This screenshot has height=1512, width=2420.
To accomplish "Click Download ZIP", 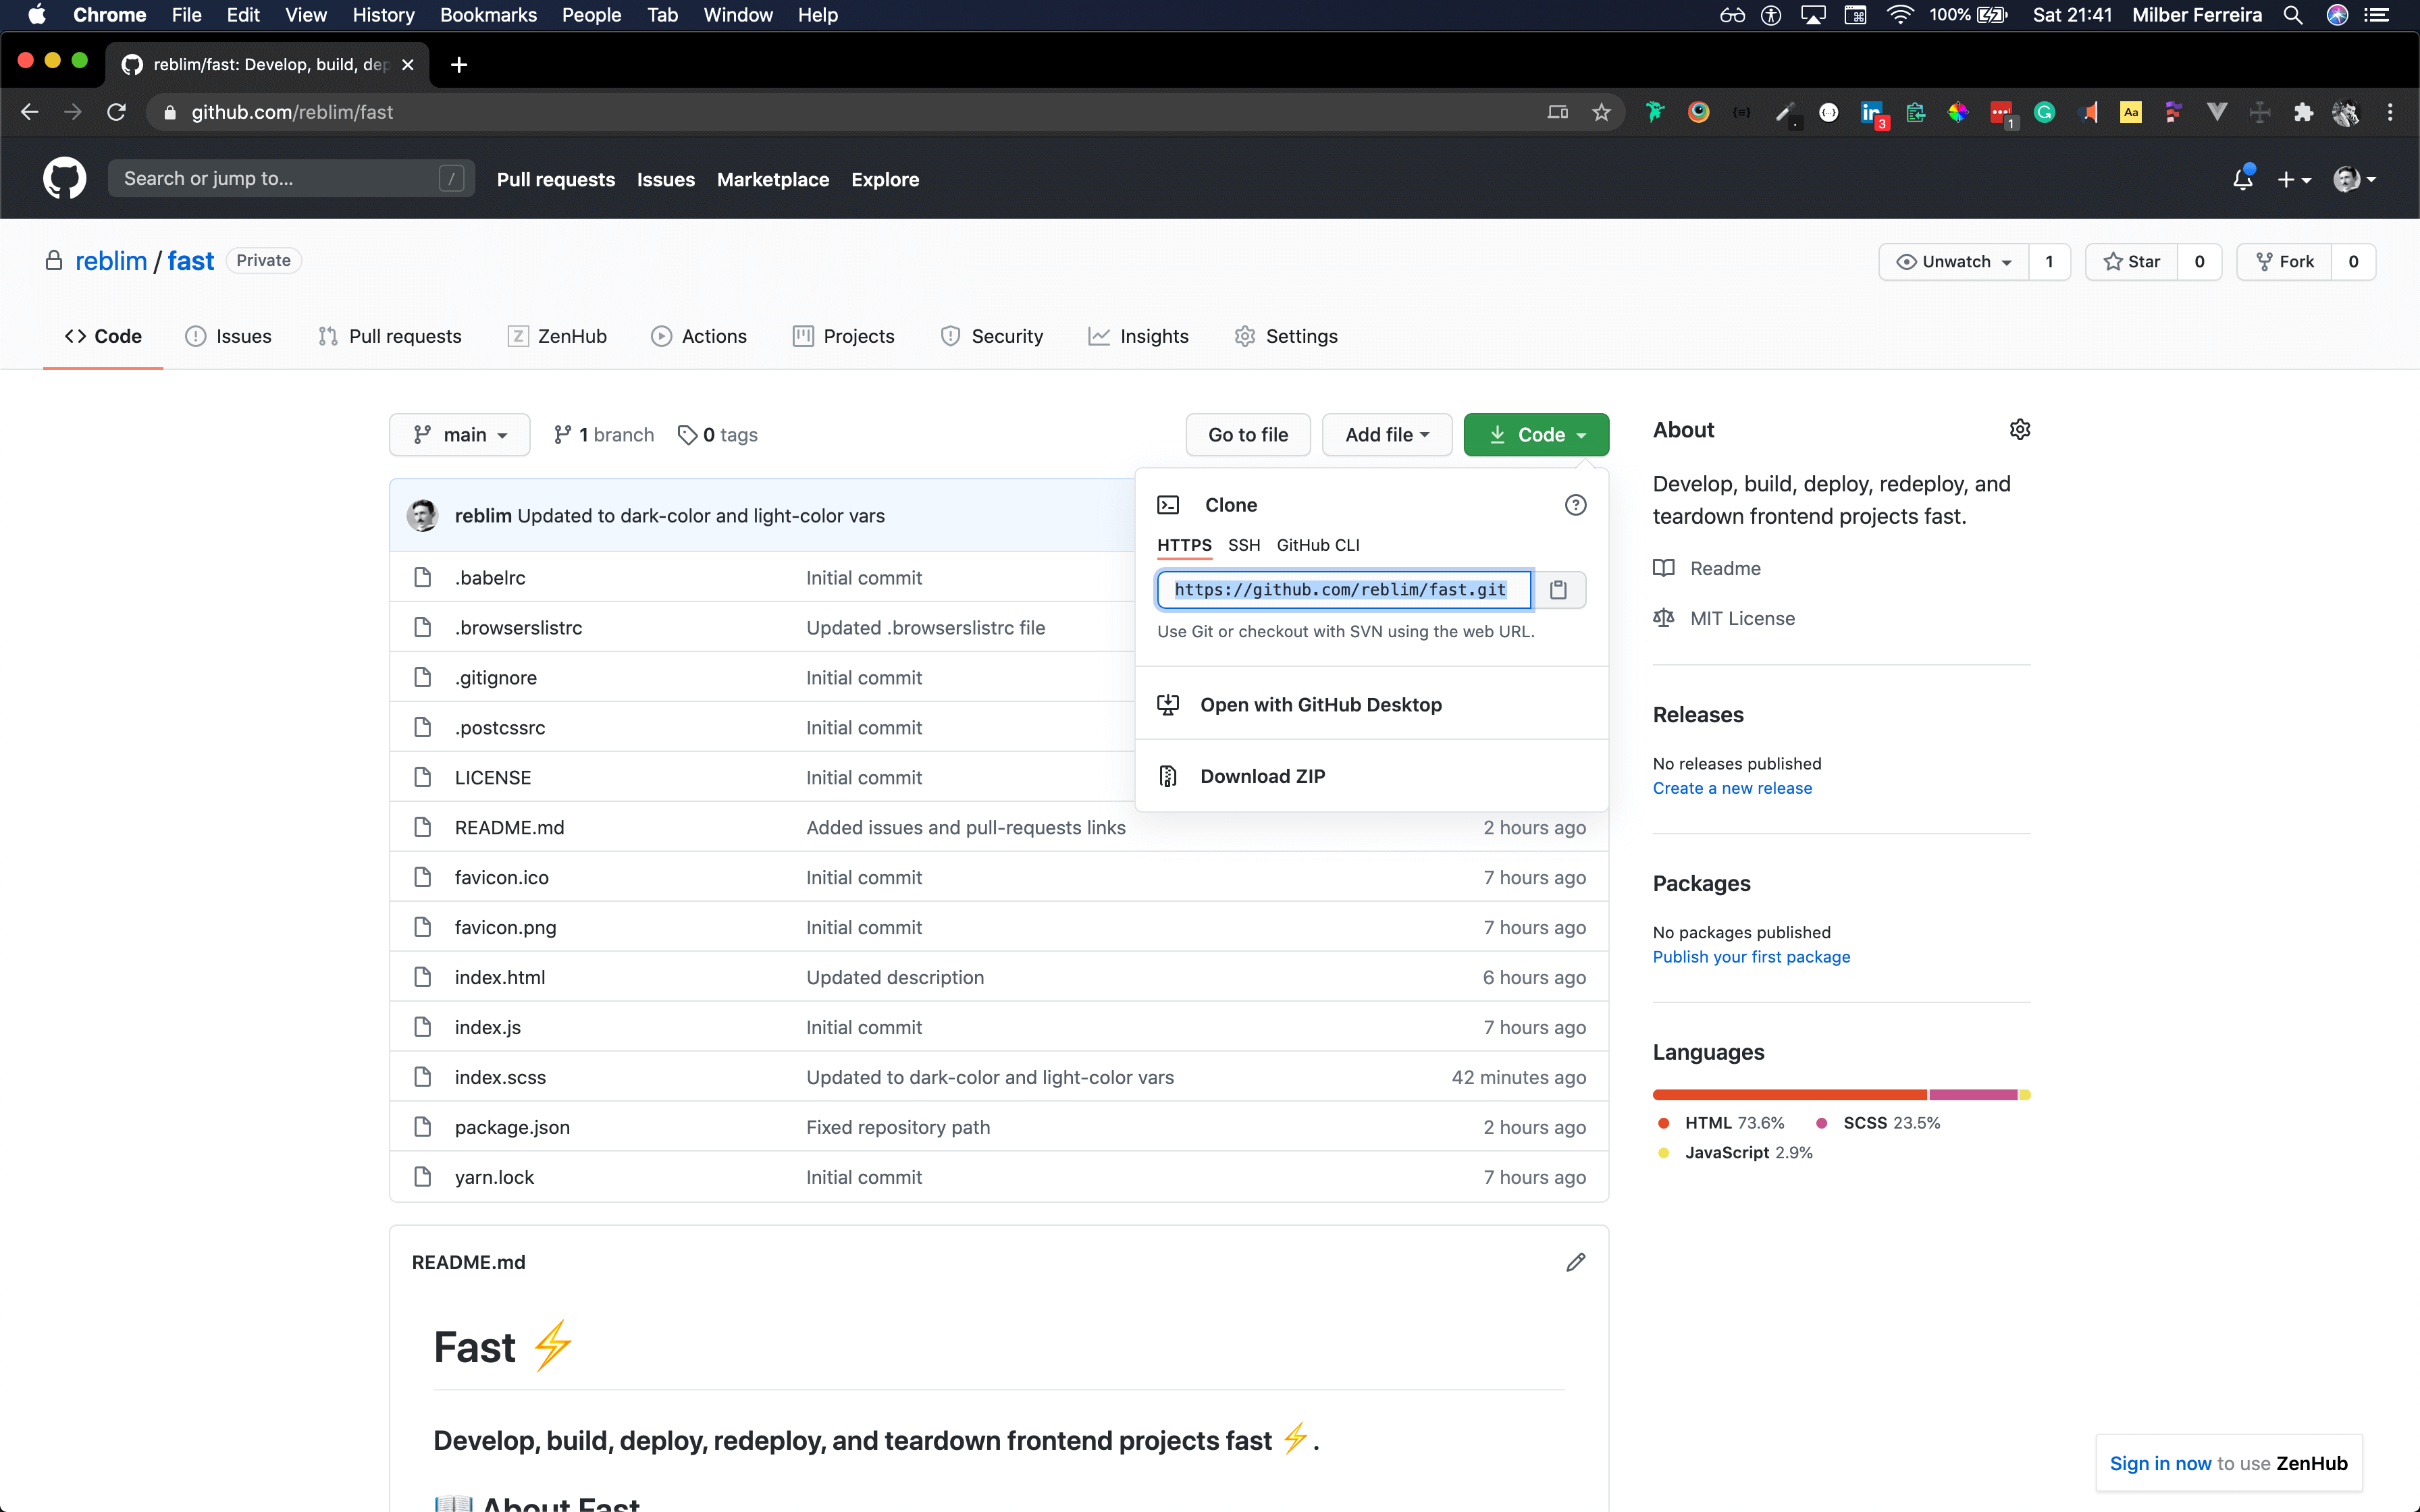I will point(1262,776).
